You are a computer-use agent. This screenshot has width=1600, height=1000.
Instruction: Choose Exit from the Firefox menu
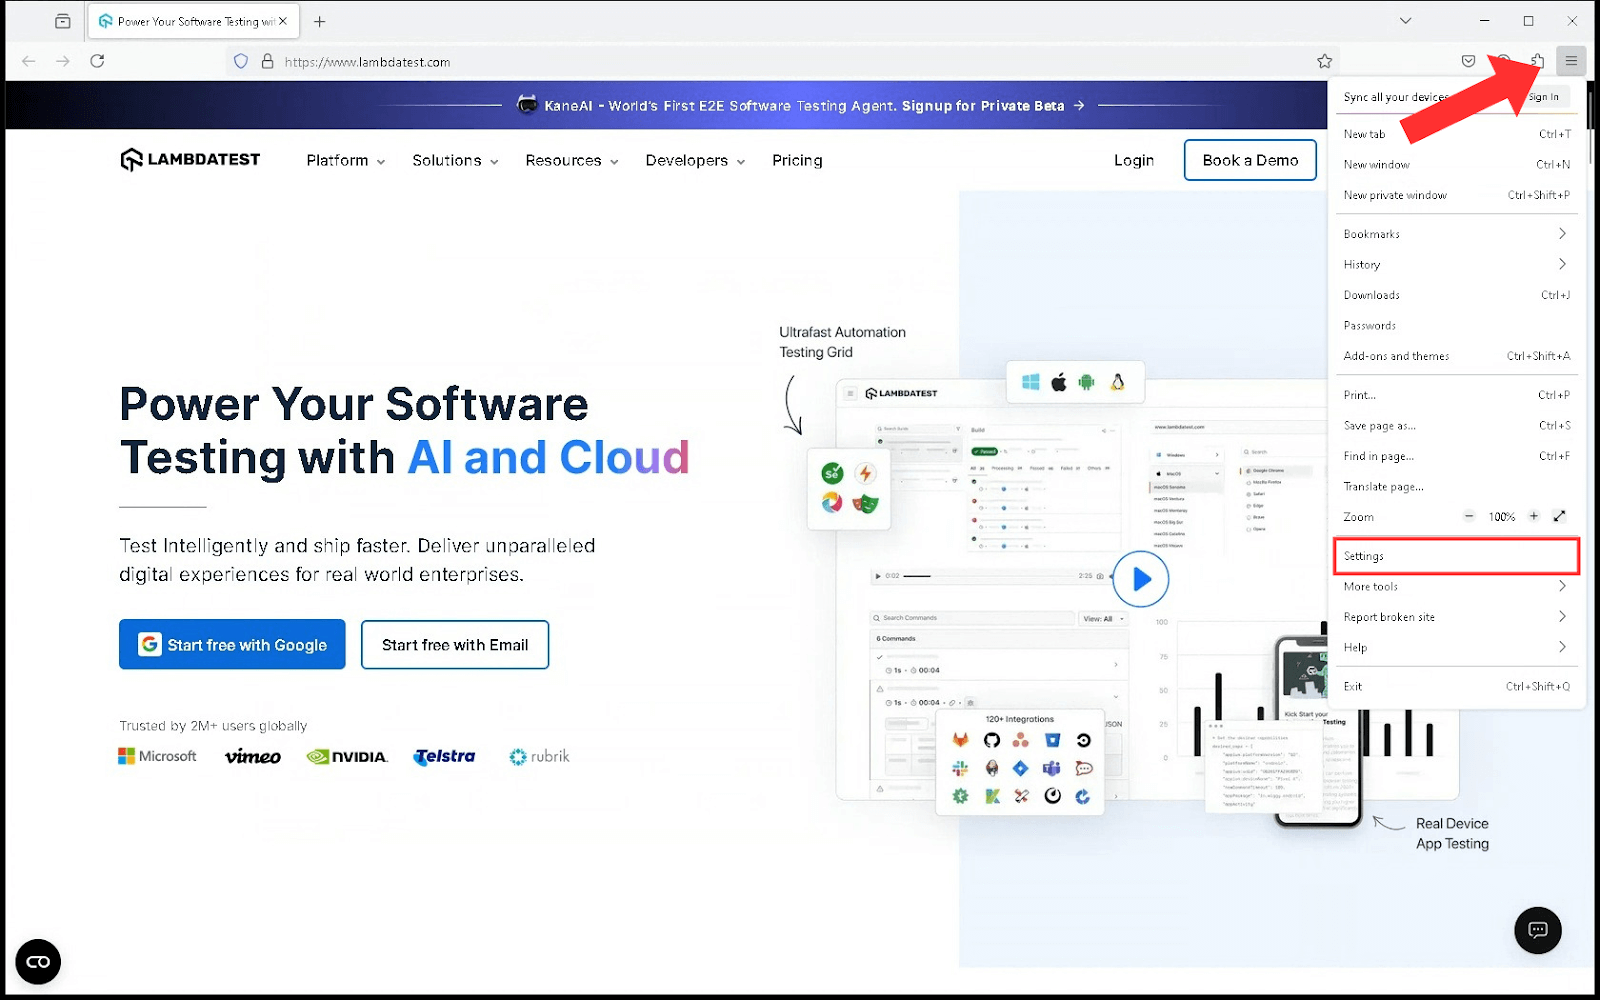(x=1455, y=686)
